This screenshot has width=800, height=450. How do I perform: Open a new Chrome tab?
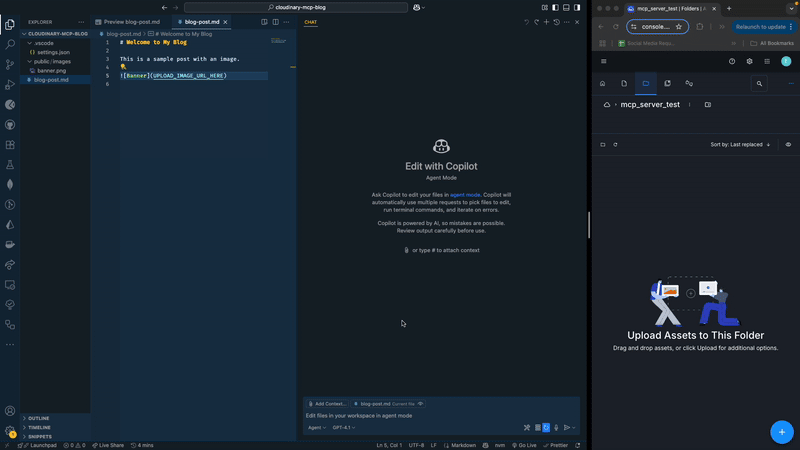[x=729, y=8]
